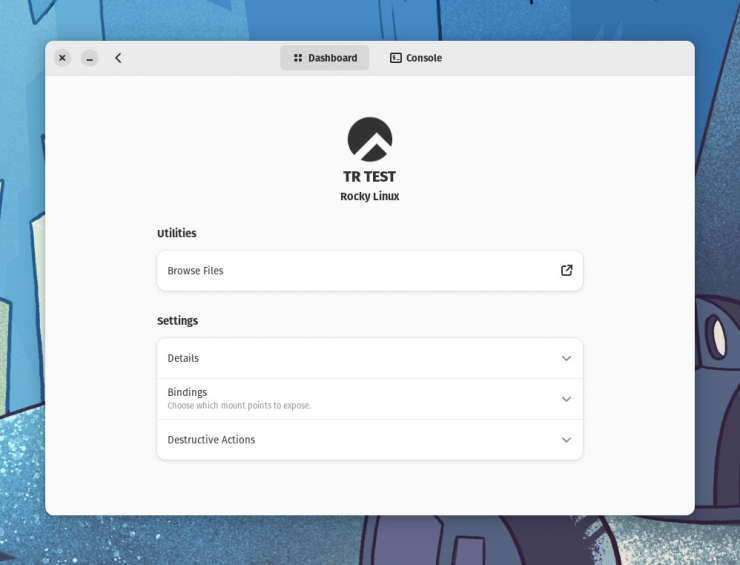Click the Rocky Linux logo icon
The image size is (740, 565).
[370, 140]
